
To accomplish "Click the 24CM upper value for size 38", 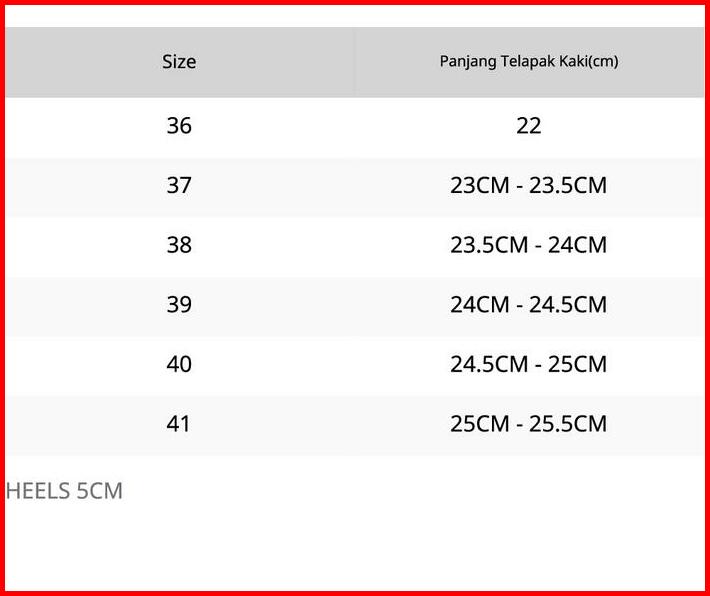I will (577, 245).
